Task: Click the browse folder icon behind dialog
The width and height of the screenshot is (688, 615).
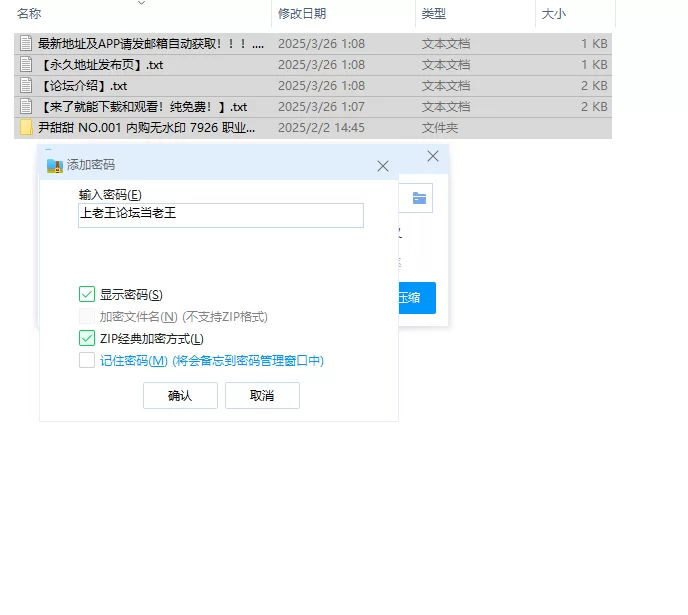Action: (419, 198)
